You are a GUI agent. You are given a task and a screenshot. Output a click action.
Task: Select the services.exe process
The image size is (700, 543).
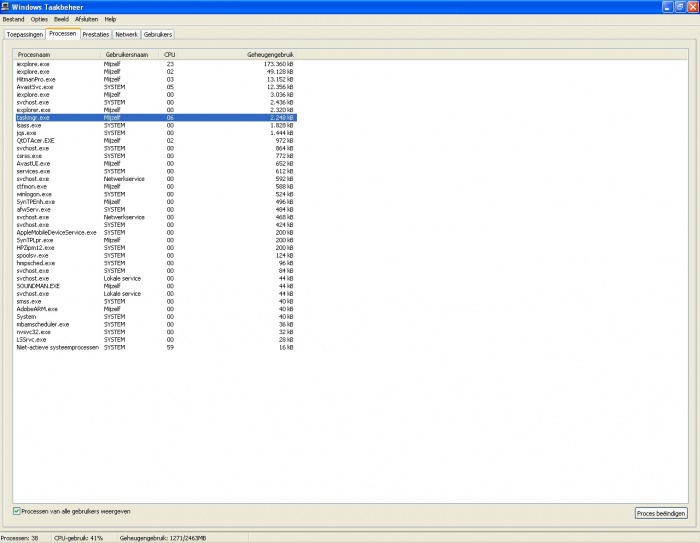pos(155,171)
